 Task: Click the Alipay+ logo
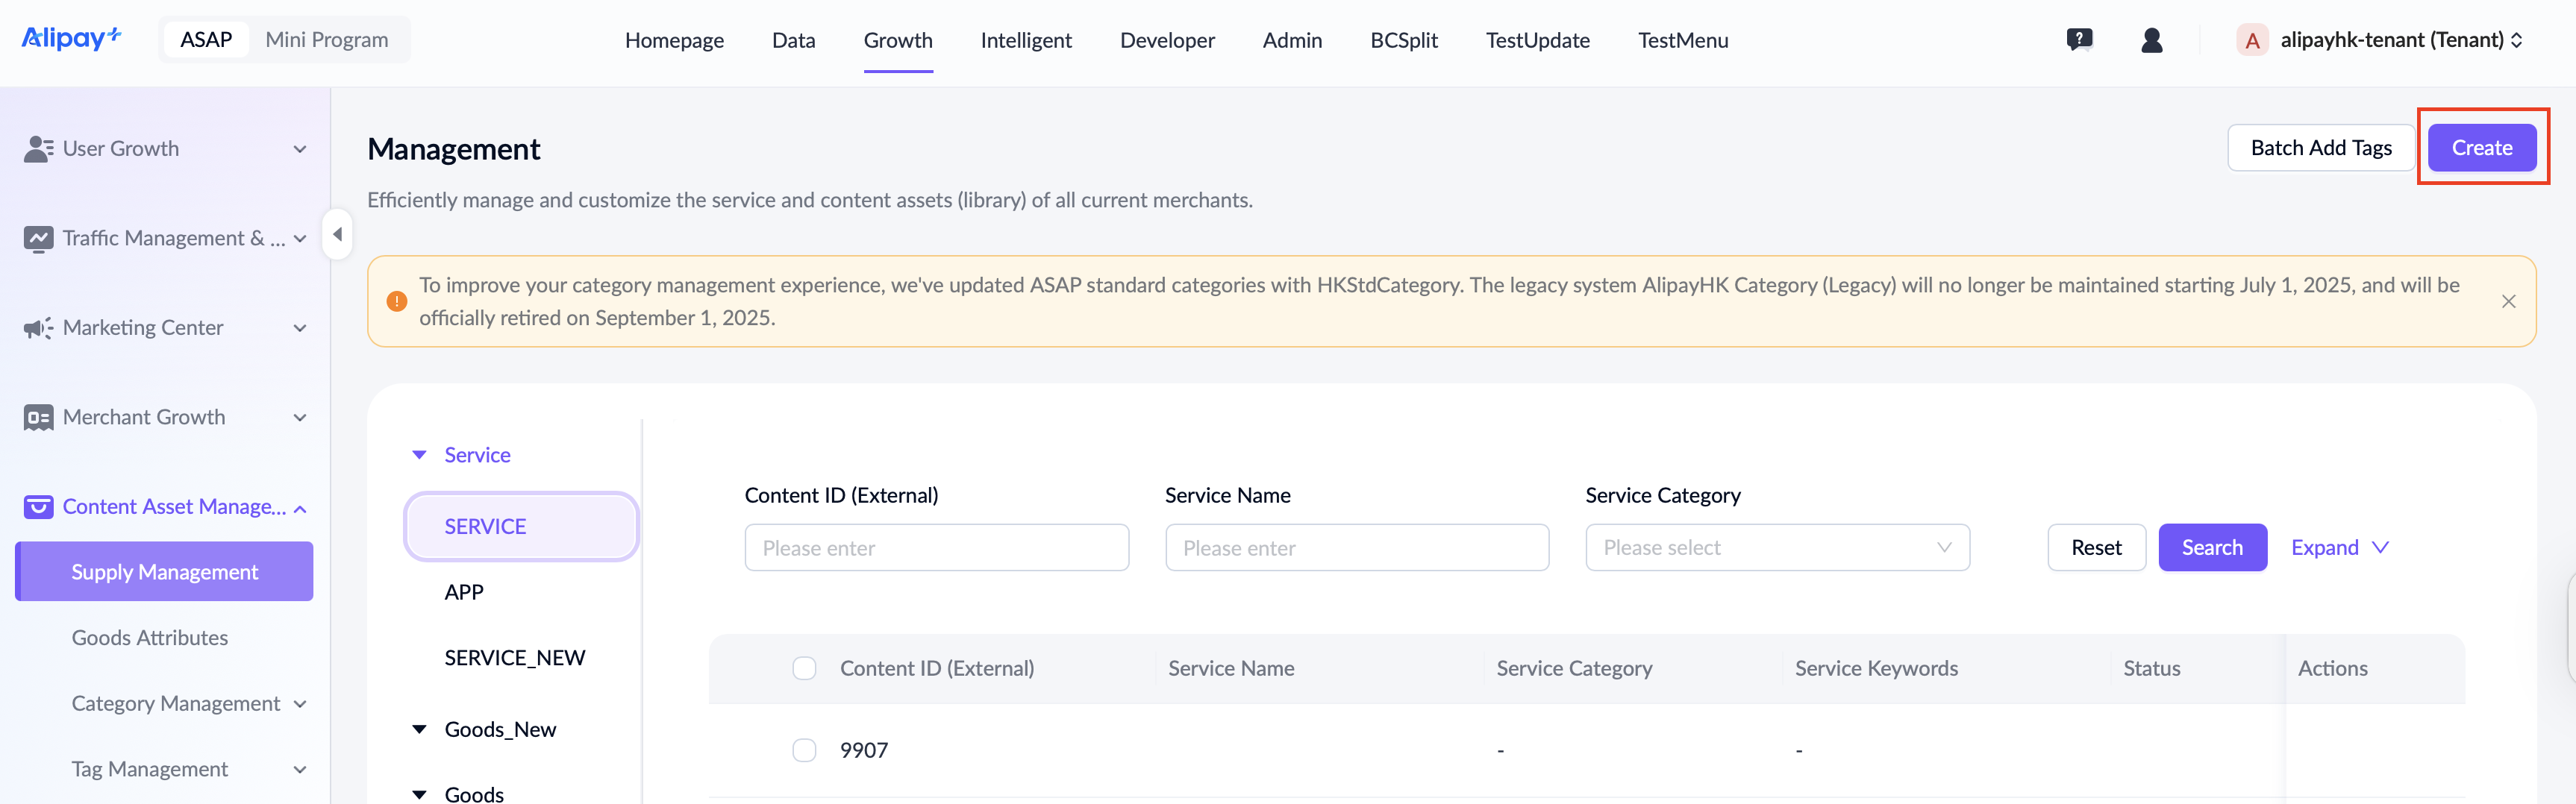point(71,39)
